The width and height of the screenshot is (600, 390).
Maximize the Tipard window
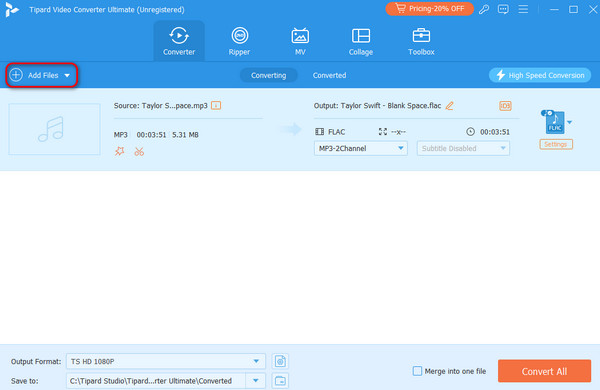pyautogui.click(x=573, y=10)
